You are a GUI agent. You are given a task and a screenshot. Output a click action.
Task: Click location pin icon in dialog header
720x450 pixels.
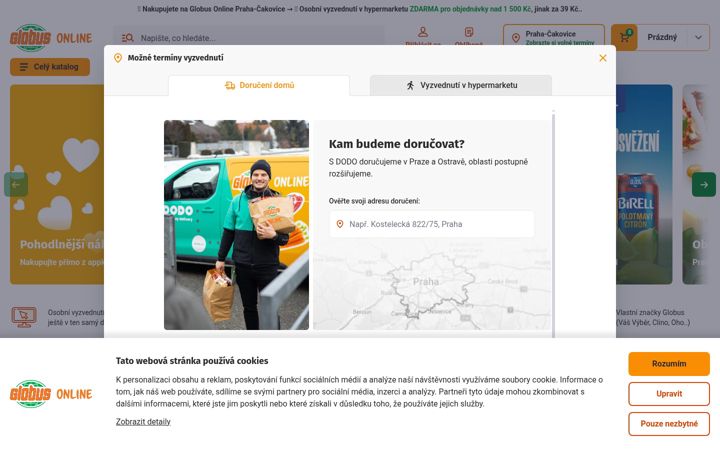[118, 58]
